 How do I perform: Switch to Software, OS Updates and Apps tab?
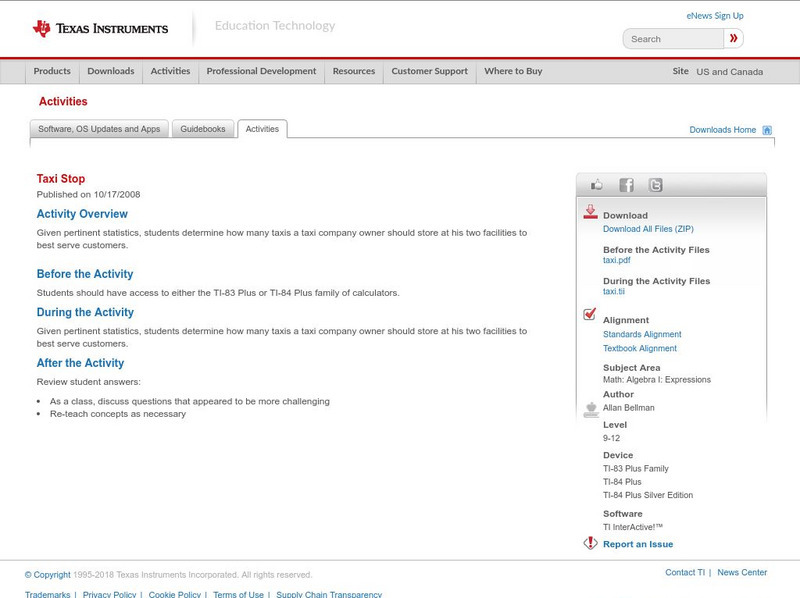click(x=99, y=129)
